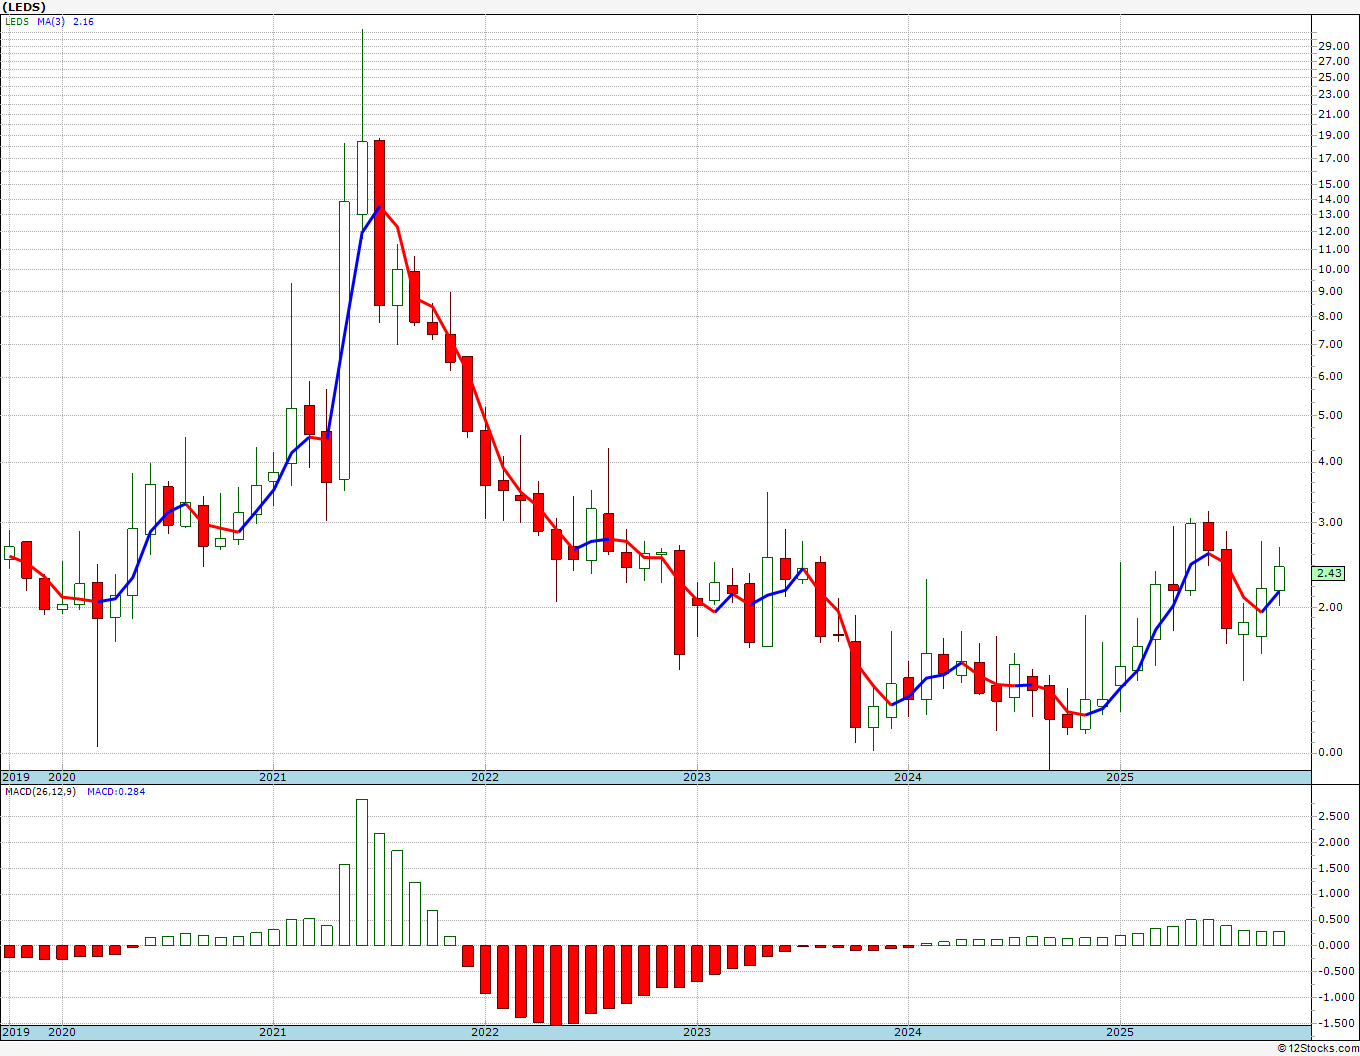Select the 2022 label on the price timeline
The height and width of the screenshot is (1056, 1360).
tap(485, 777)
